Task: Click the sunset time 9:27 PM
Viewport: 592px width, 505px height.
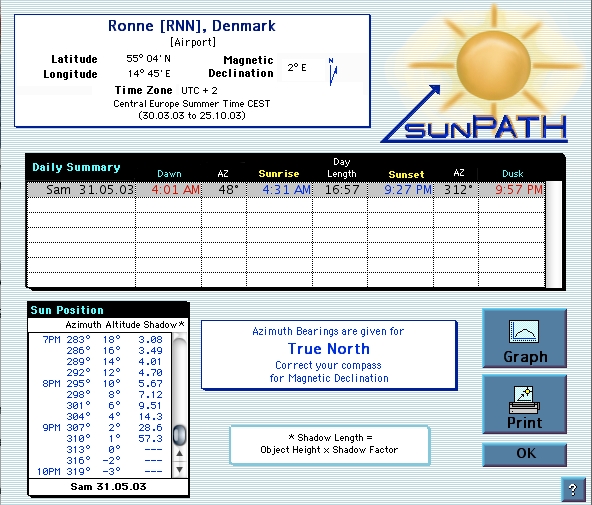Action: (x=408, y=189)
